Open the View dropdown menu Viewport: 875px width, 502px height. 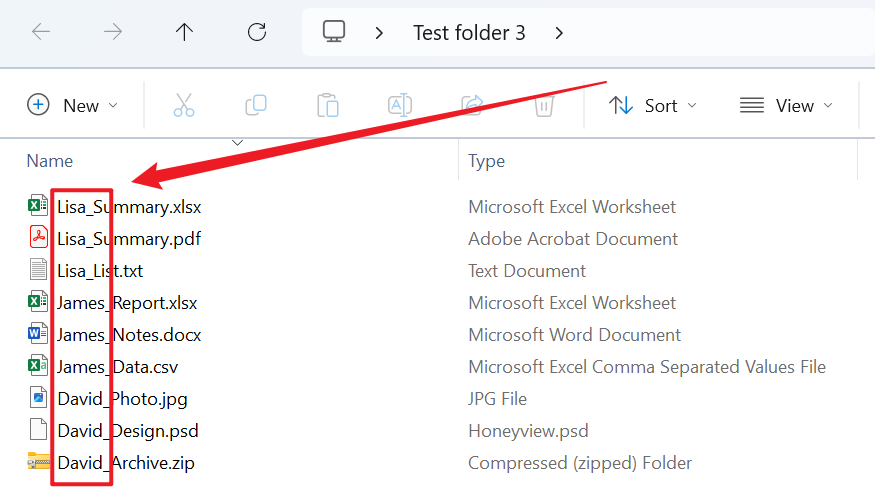tap(786, 105)
